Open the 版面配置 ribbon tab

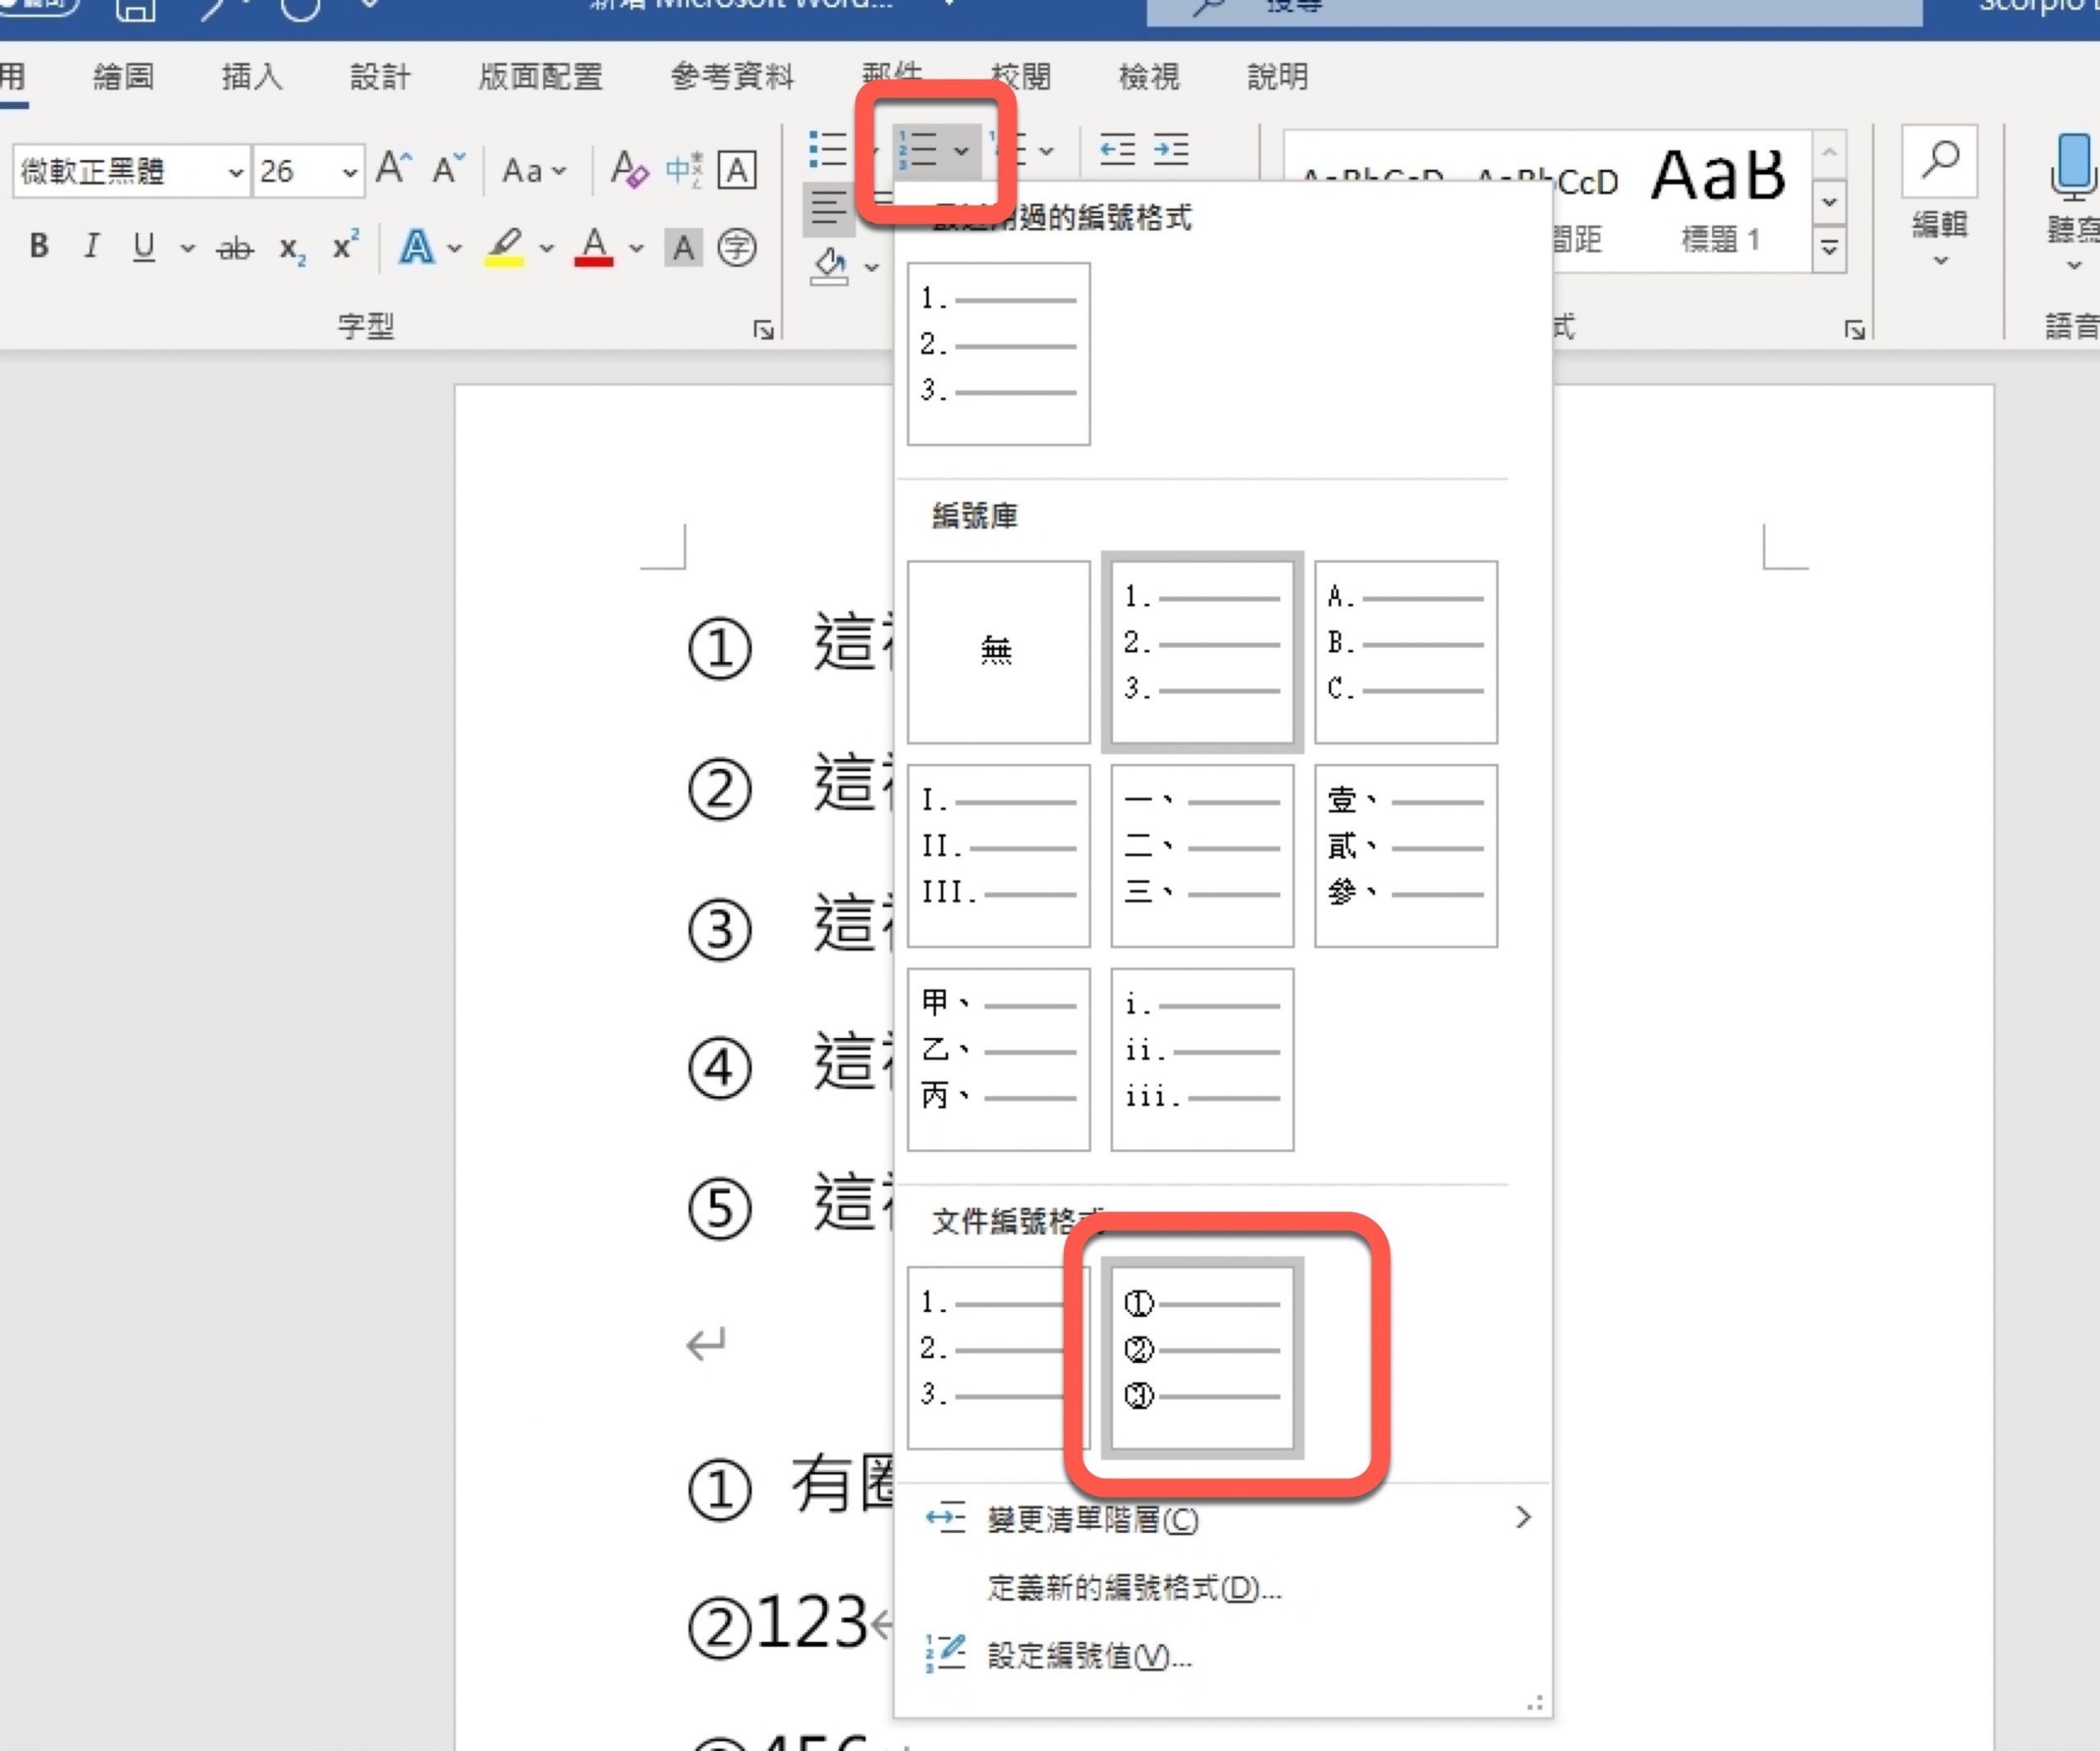click(540, 76)
